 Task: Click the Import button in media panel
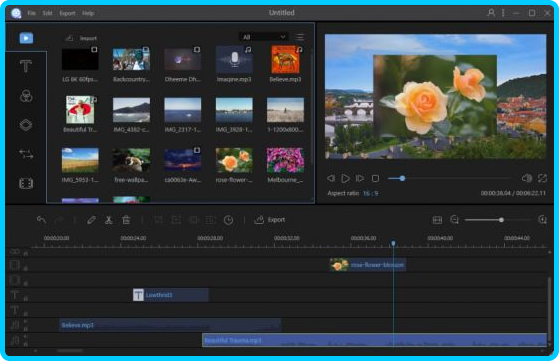tap(81, 38)
